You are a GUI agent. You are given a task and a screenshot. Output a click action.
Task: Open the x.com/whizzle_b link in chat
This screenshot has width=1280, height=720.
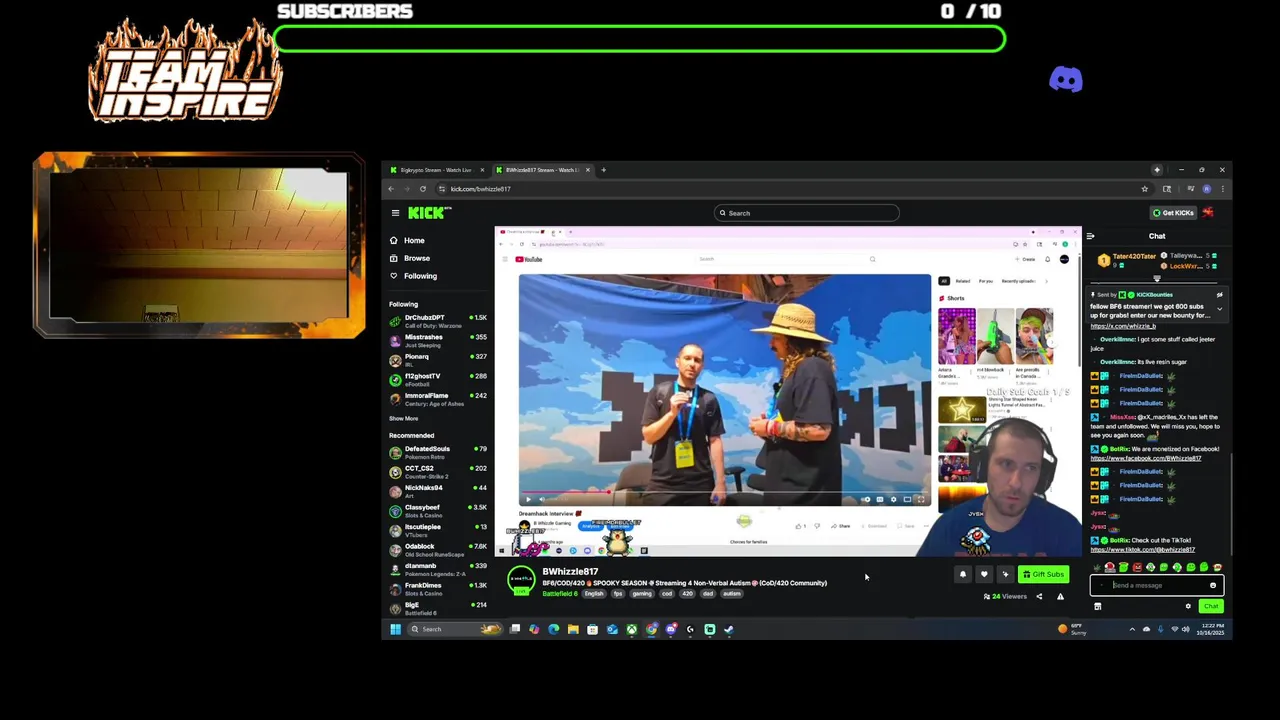pos(1123,326)
